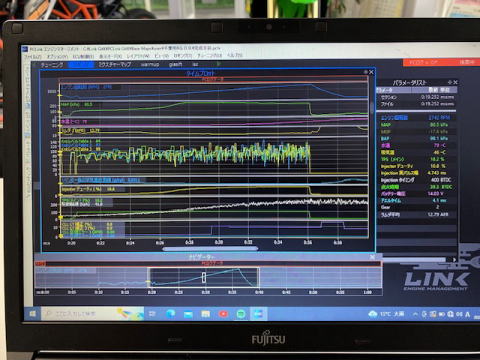The height and width of the screenshot is (360, 480).
Task: Click the navigator cursor marker
Action: 204,277
